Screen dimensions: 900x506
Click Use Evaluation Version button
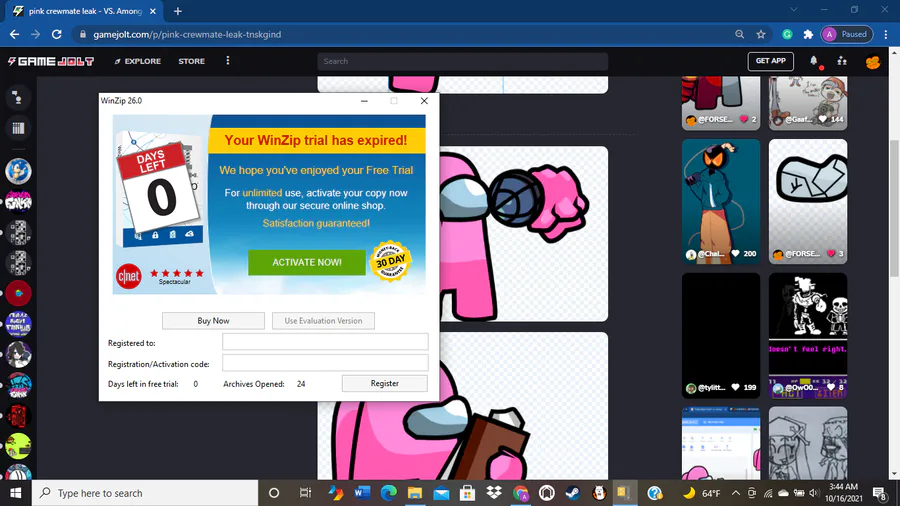[323, 321]
